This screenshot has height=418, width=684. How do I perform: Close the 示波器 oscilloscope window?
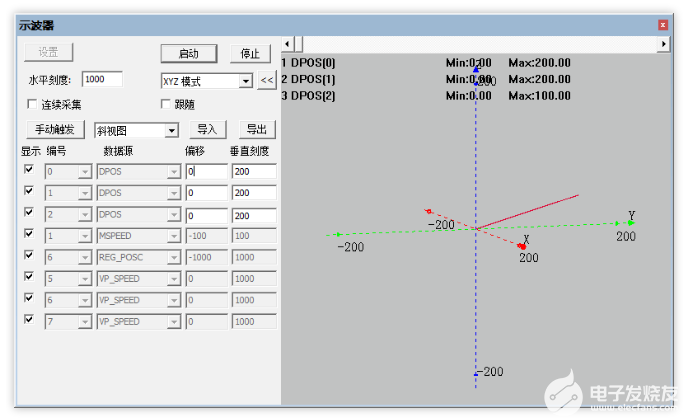[663, 25]
